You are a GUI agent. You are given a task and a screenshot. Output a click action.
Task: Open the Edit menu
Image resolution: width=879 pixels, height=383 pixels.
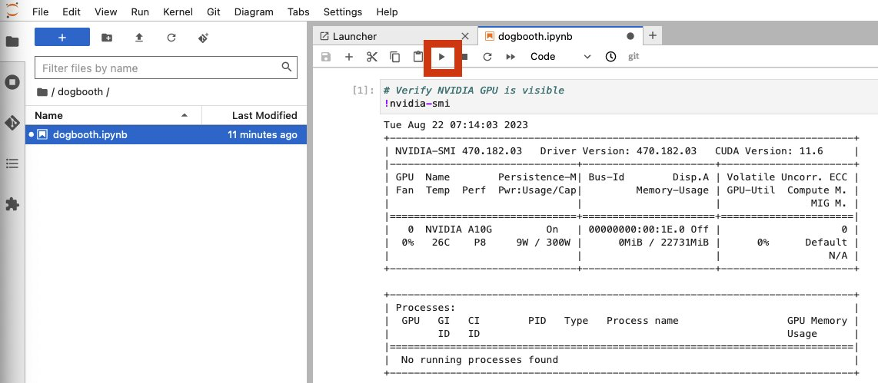pyautogui.click(x=71, y=11)
